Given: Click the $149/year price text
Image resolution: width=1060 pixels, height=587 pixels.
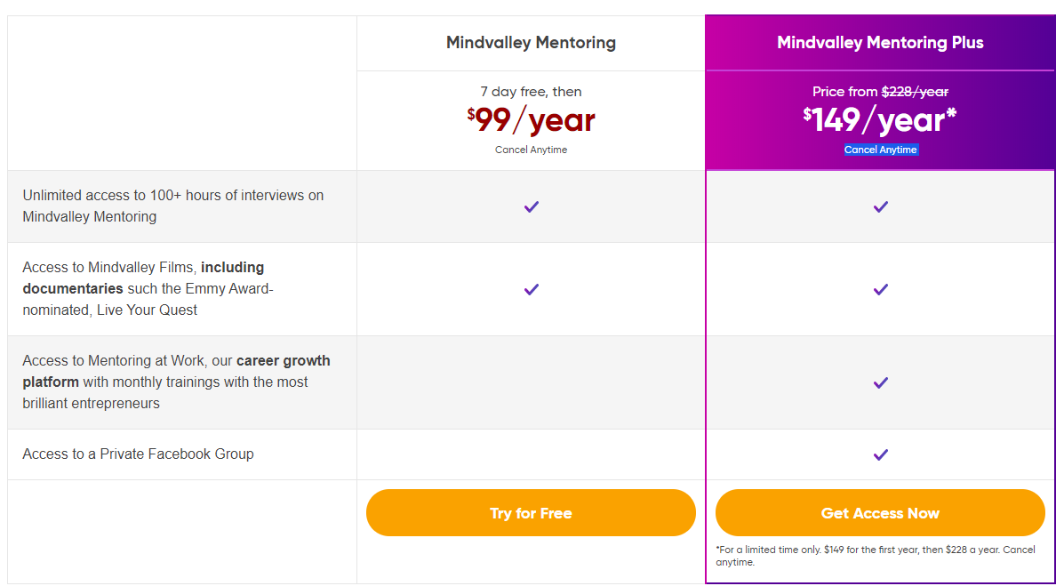Looking at the screenshot, I should 880,121.
